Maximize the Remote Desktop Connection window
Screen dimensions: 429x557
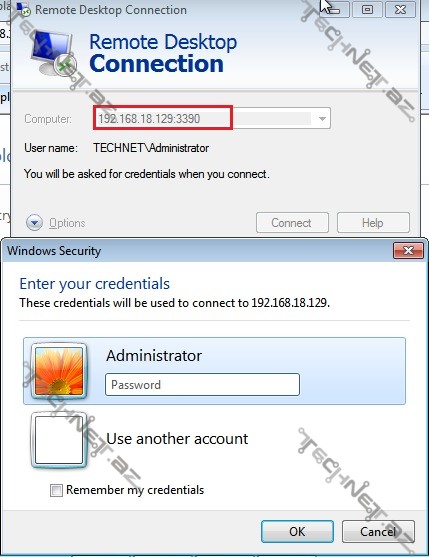click(367, 10)
